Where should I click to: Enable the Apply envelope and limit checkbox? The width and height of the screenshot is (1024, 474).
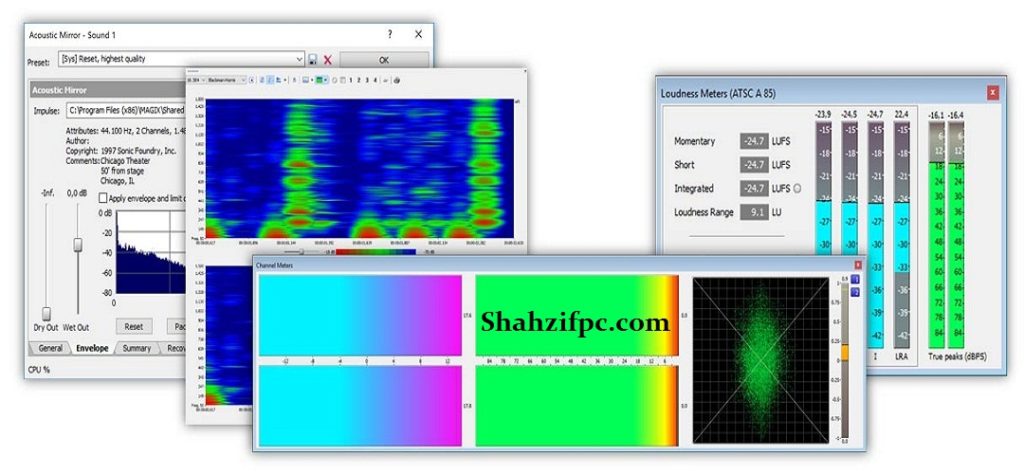(x=103, y=198)
